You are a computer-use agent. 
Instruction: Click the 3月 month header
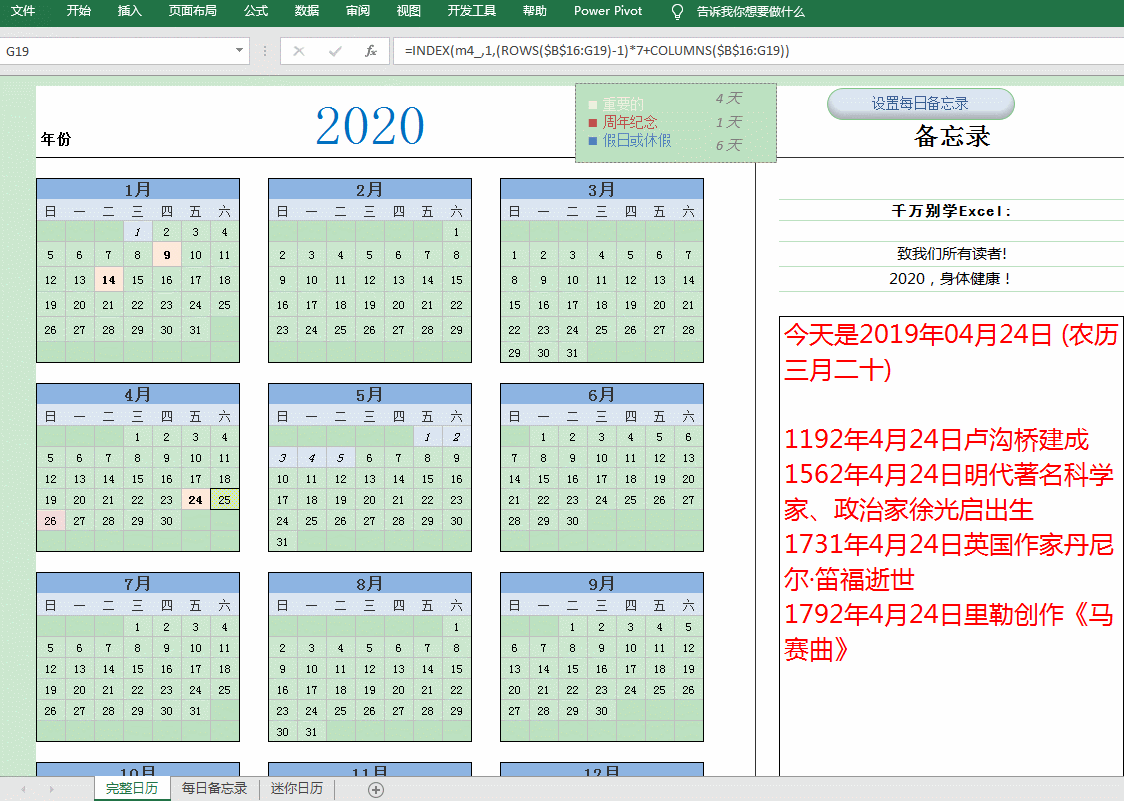pos(601,189)
